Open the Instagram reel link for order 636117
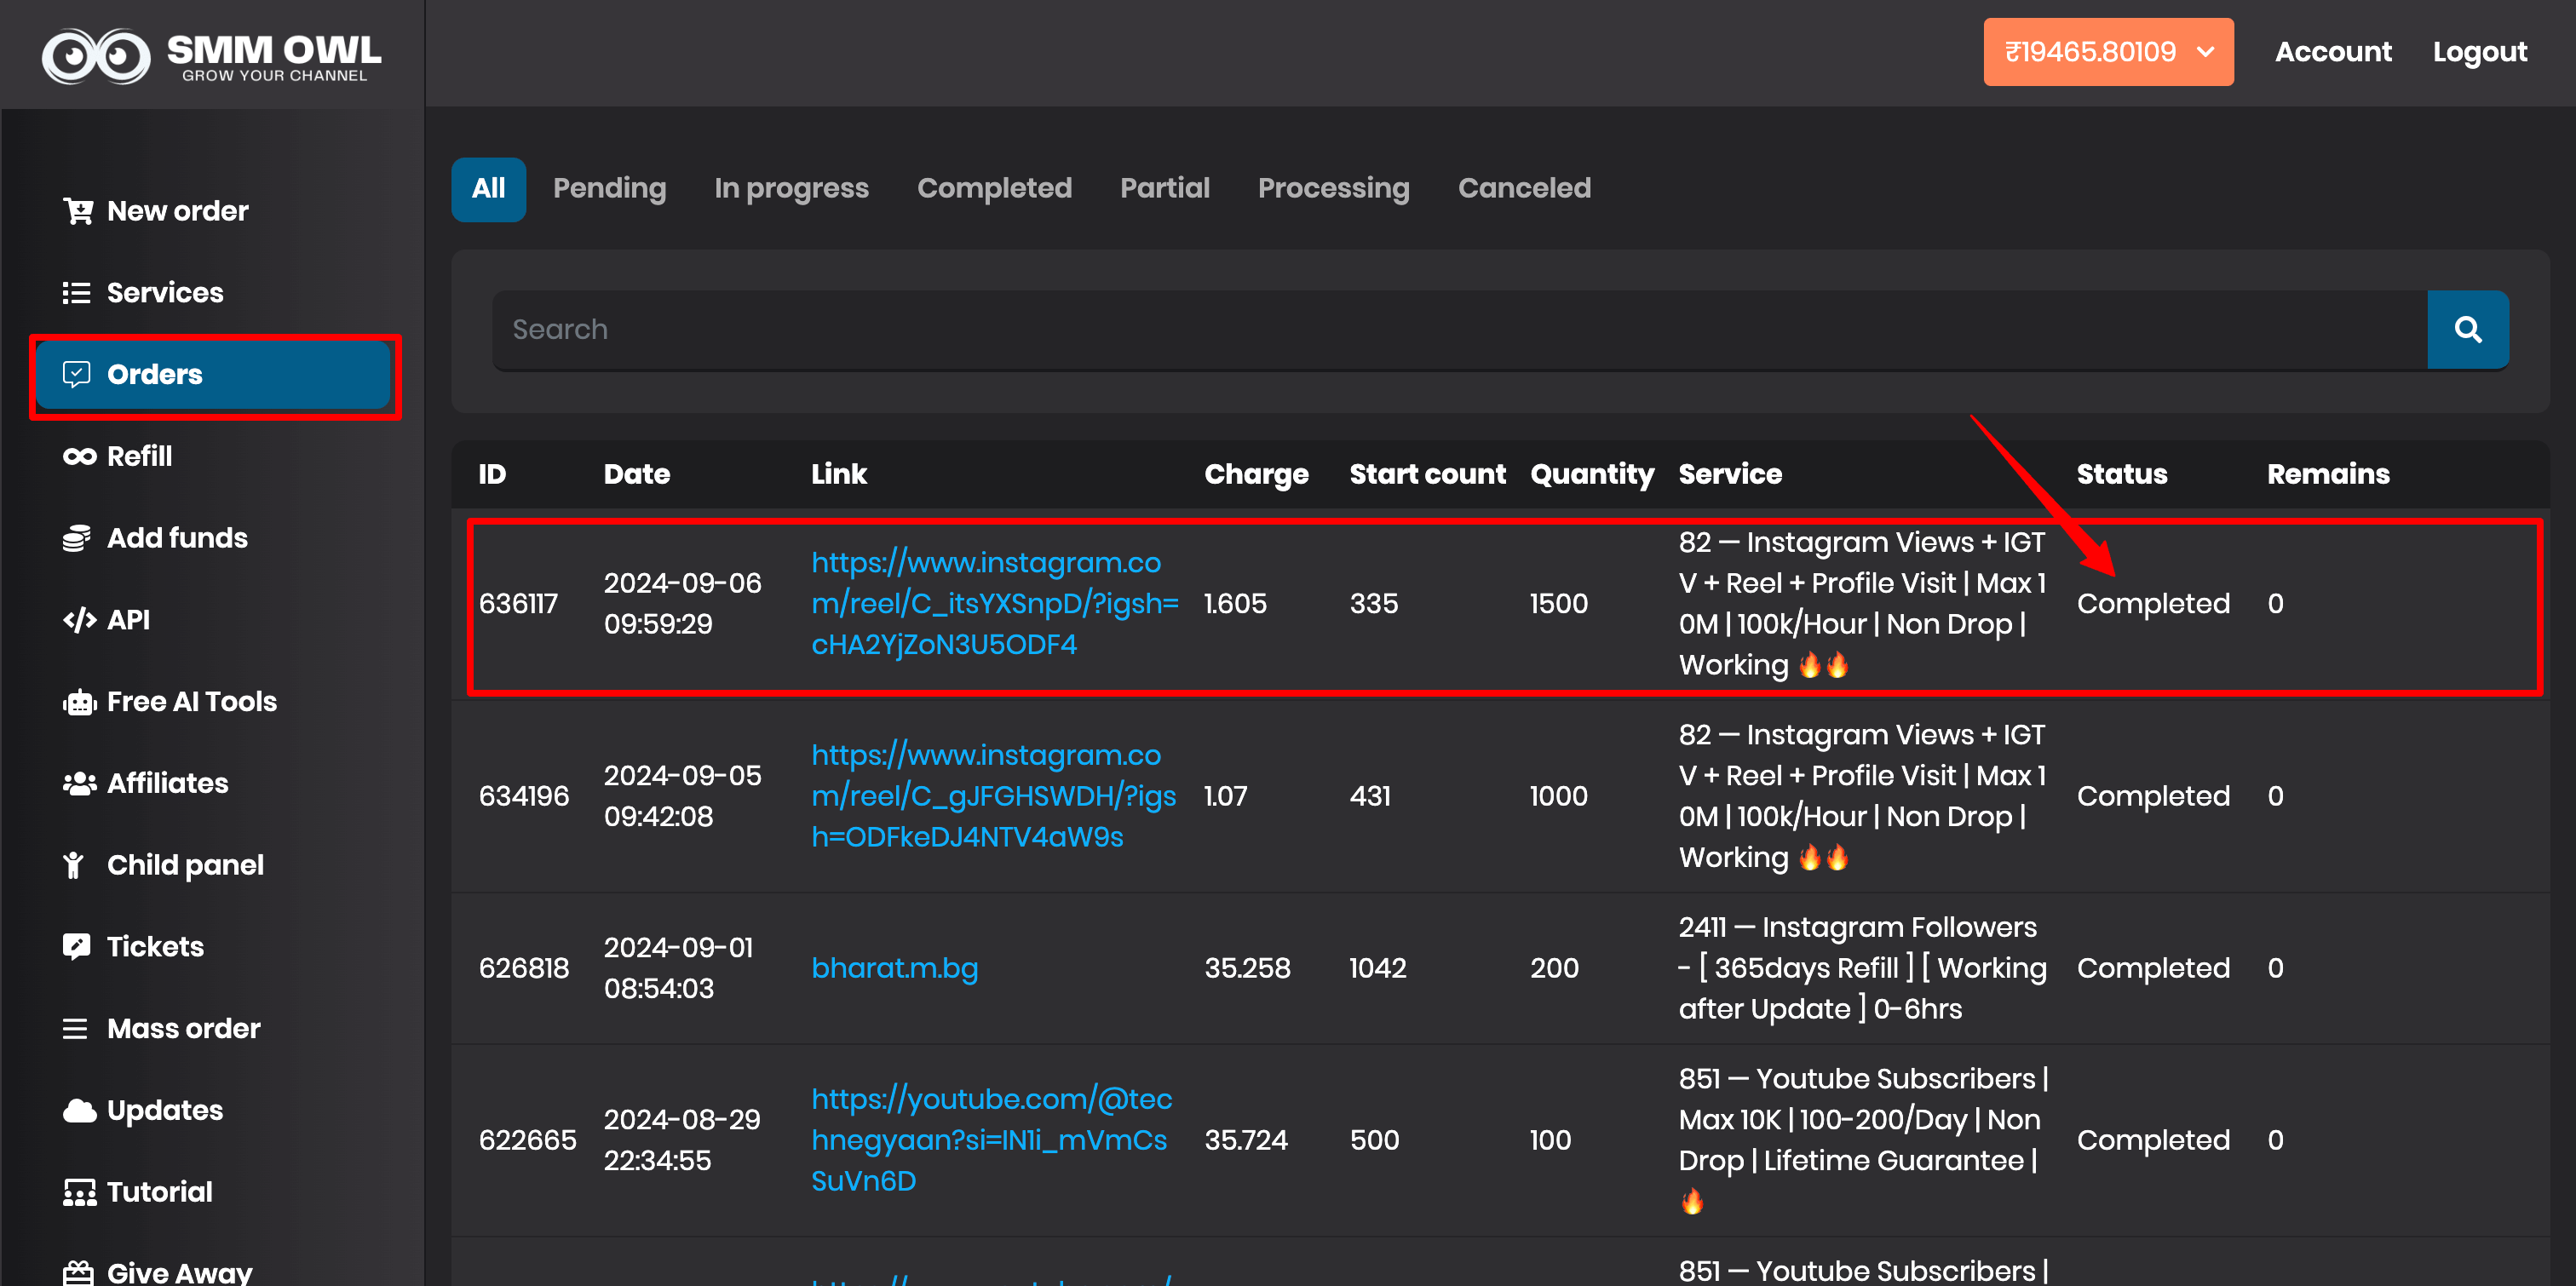This screenshot has width=2576, height=1286. (995, 603)
